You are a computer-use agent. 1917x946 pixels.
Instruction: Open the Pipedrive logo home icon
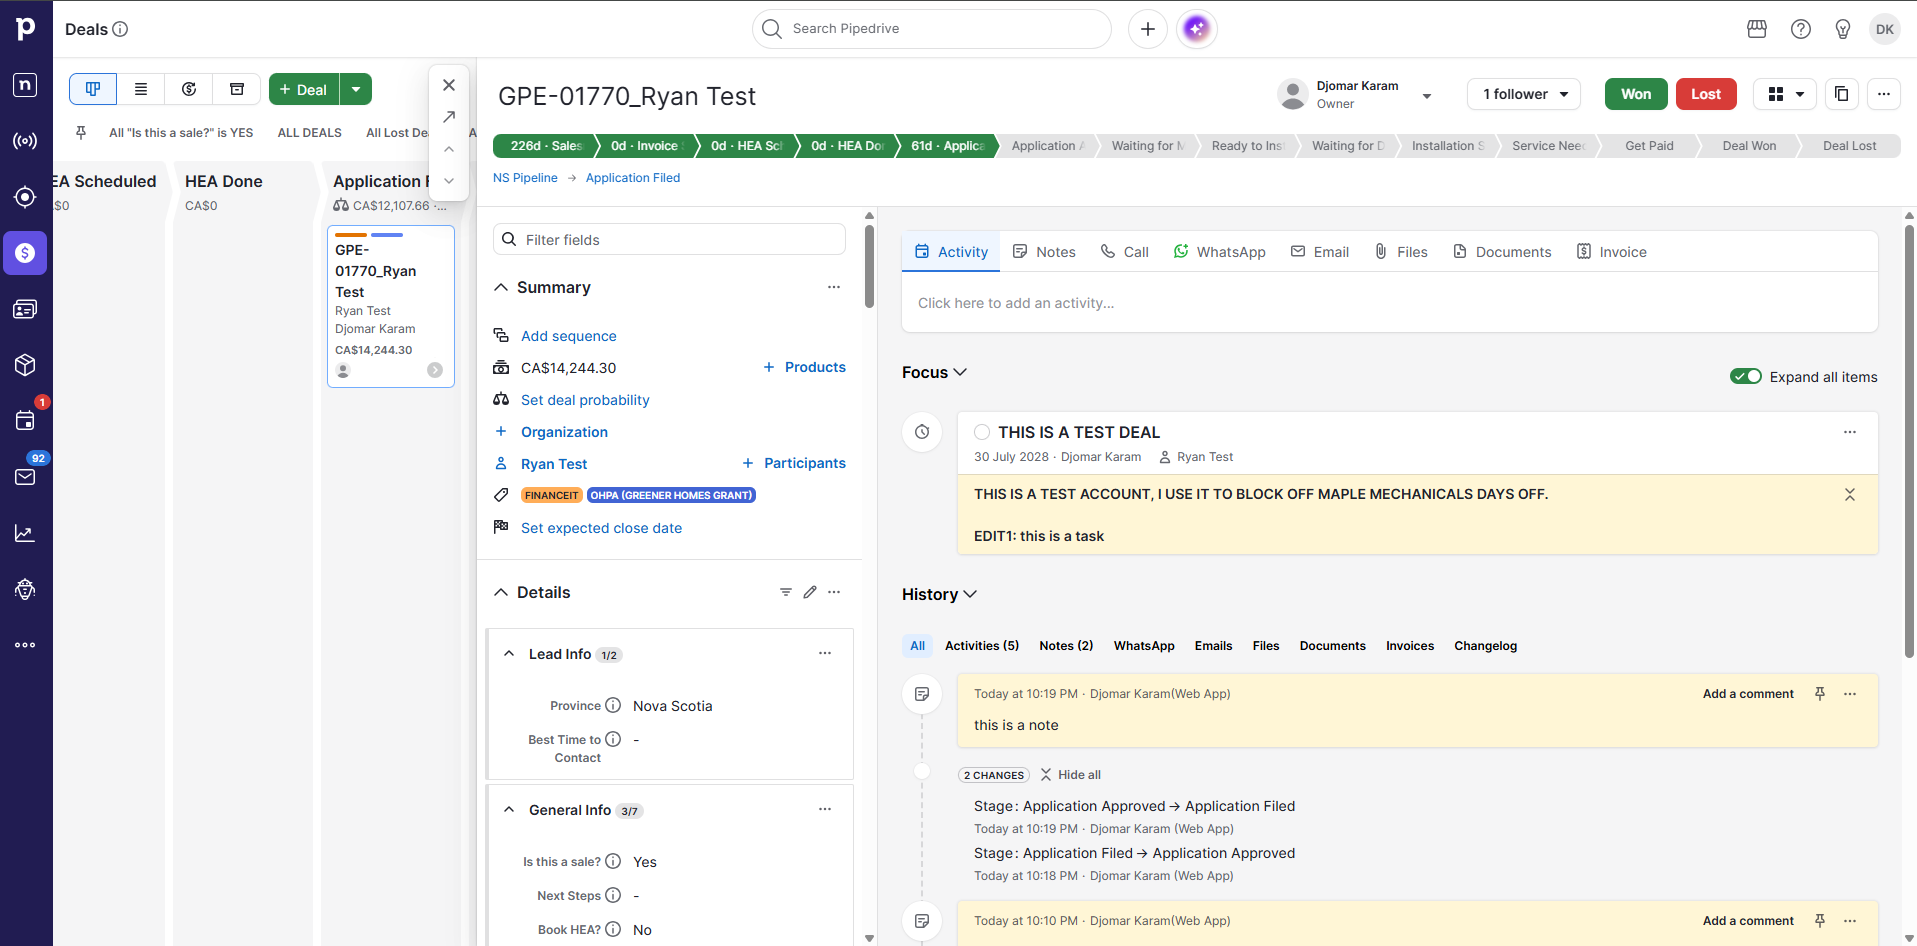[x=26, y=29]
